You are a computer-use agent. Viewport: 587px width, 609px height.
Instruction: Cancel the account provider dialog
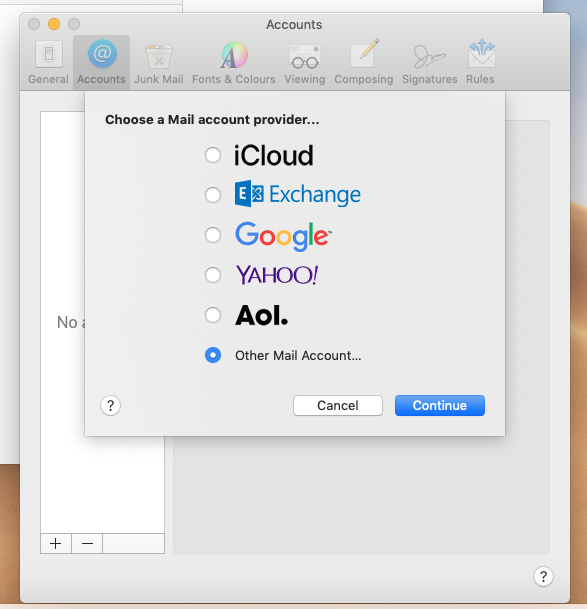point(338,405)
